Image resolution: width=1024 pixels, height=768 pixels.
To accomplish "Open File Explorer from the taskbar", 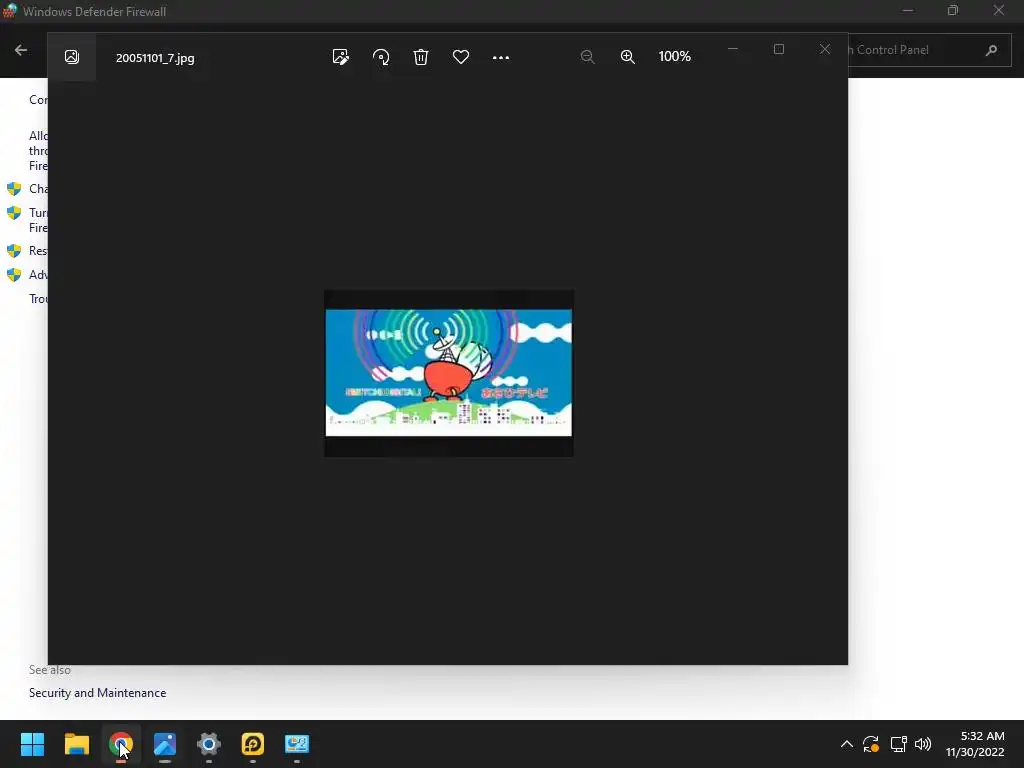I will pyautogui.click(x=76, y=744).
